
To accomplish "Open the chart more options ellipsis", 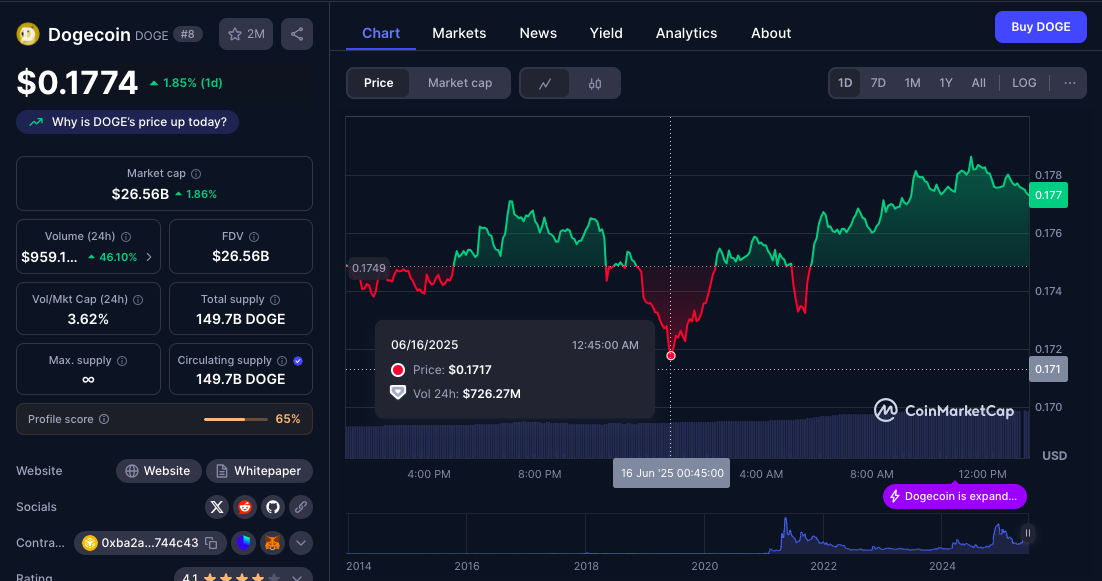I will click(x=1070, y=83).
